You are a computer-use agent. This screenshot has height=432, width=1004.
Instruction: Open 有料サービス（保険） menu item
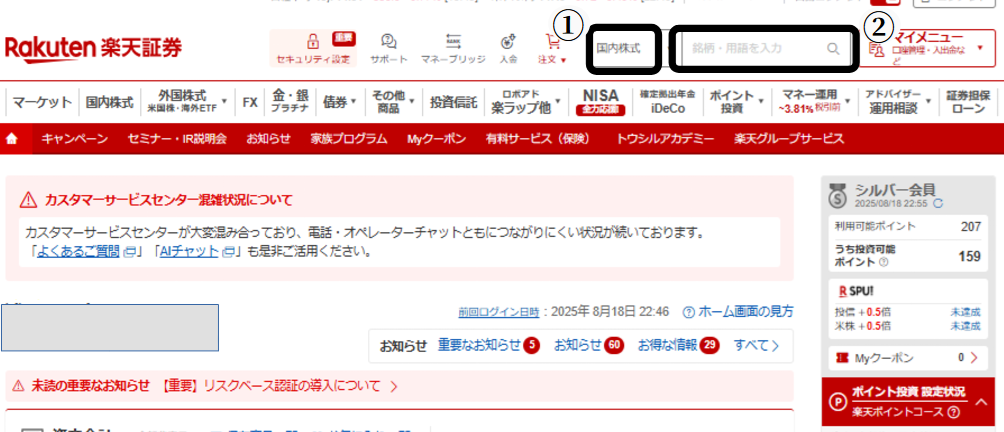pyautogui.click(x=537, y=139)
